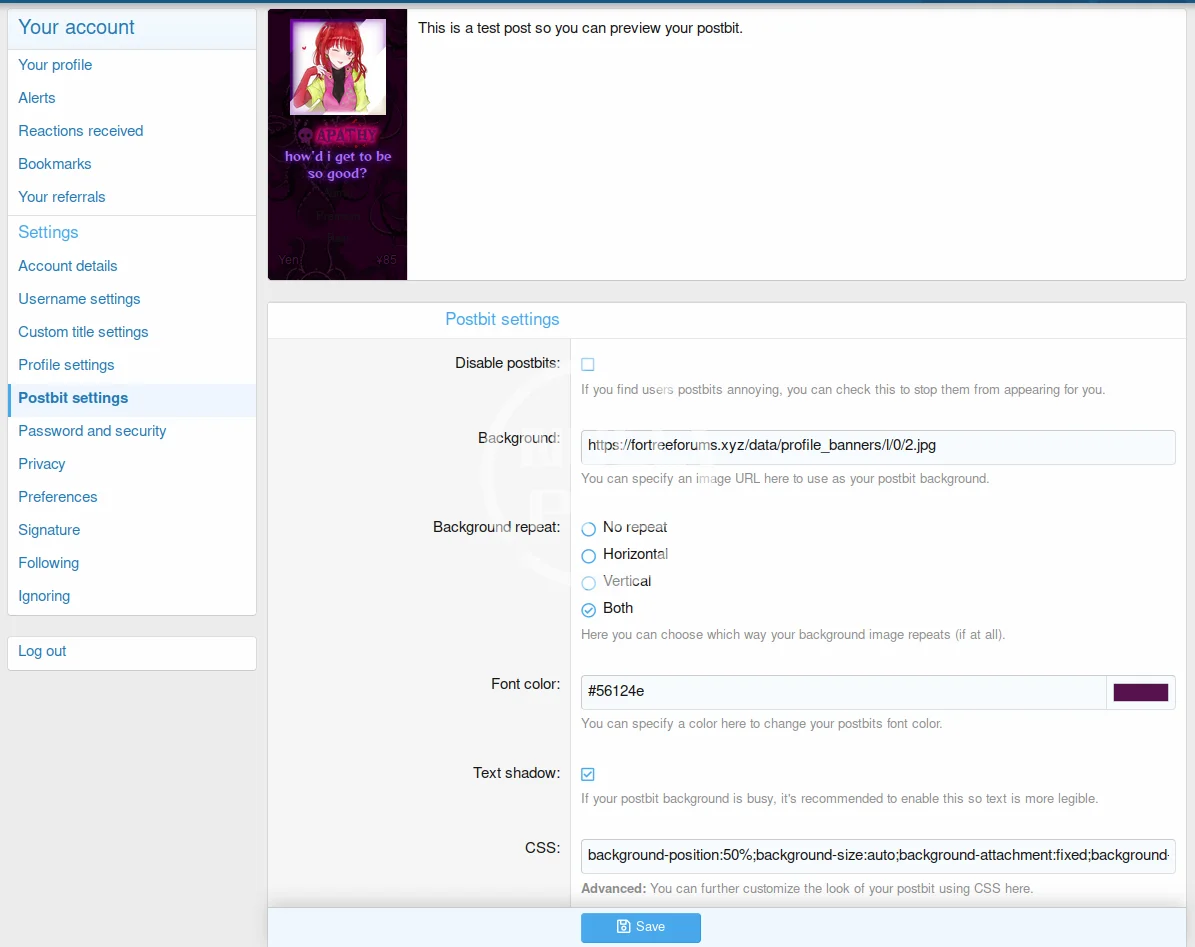Screen dimensions: 1195x947
Task: Toggle the Text shadow checkbox
Action: pyautogui.click(x=588, y=774)
